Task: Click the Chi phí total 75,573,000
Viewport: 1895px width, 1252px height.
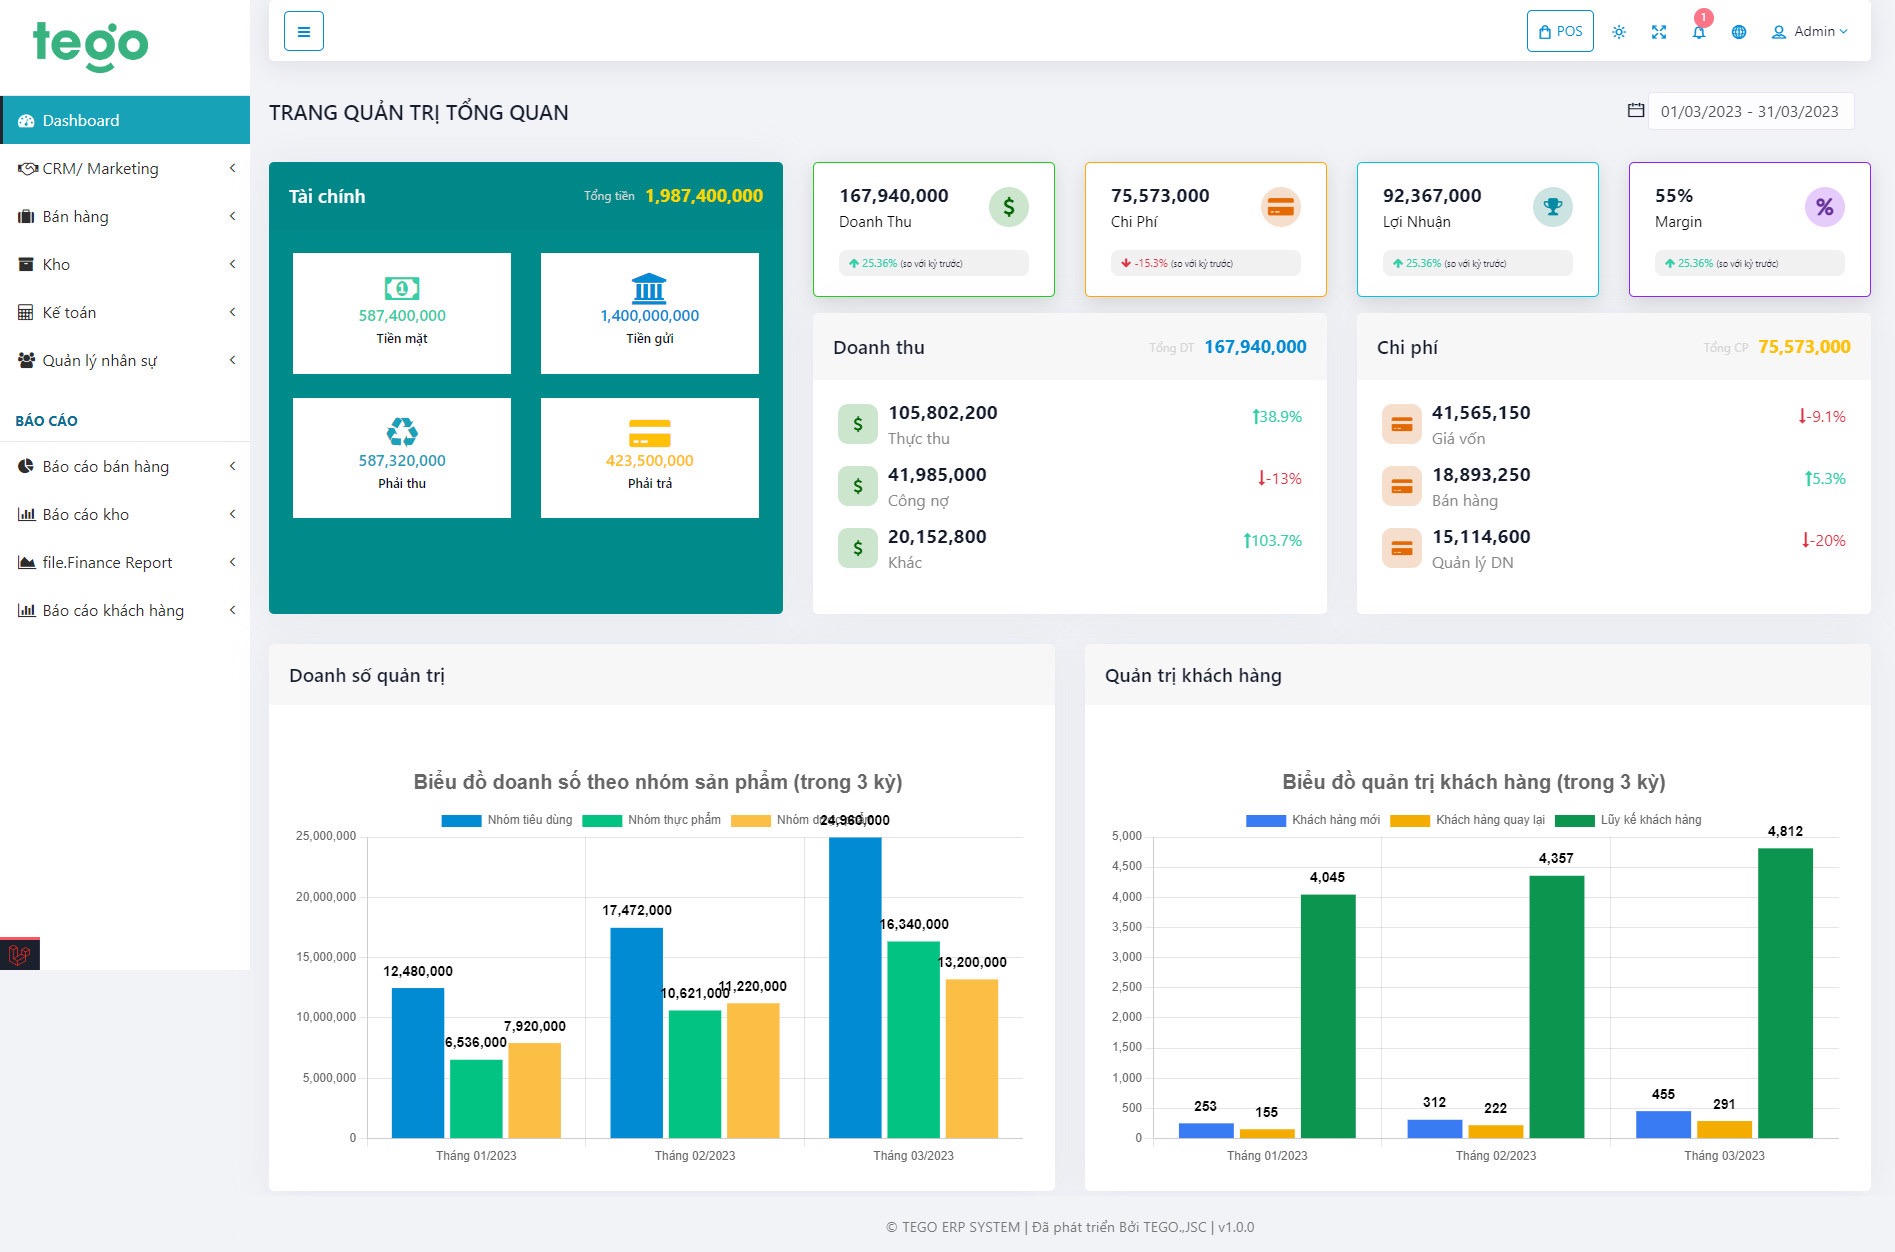Action: pos(1804,347)
